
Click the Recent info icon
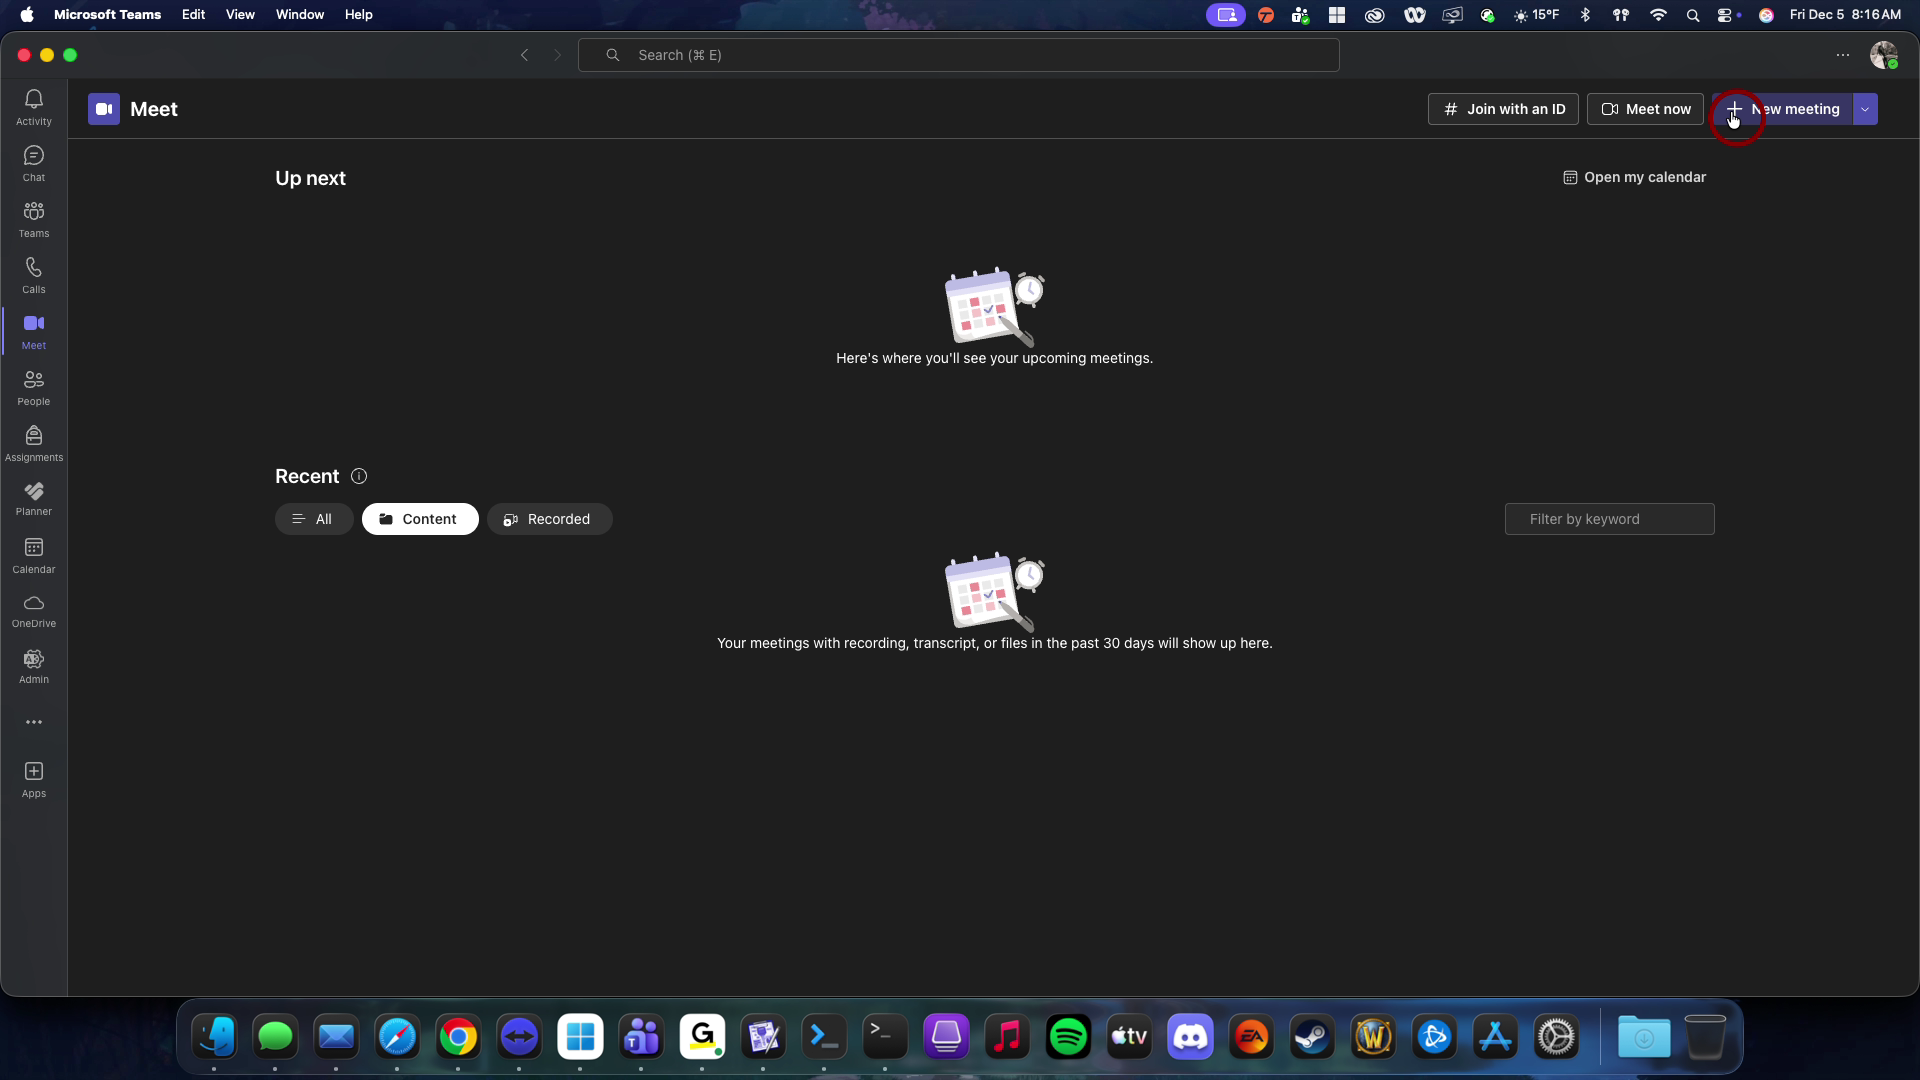click(x=359, y=476)
